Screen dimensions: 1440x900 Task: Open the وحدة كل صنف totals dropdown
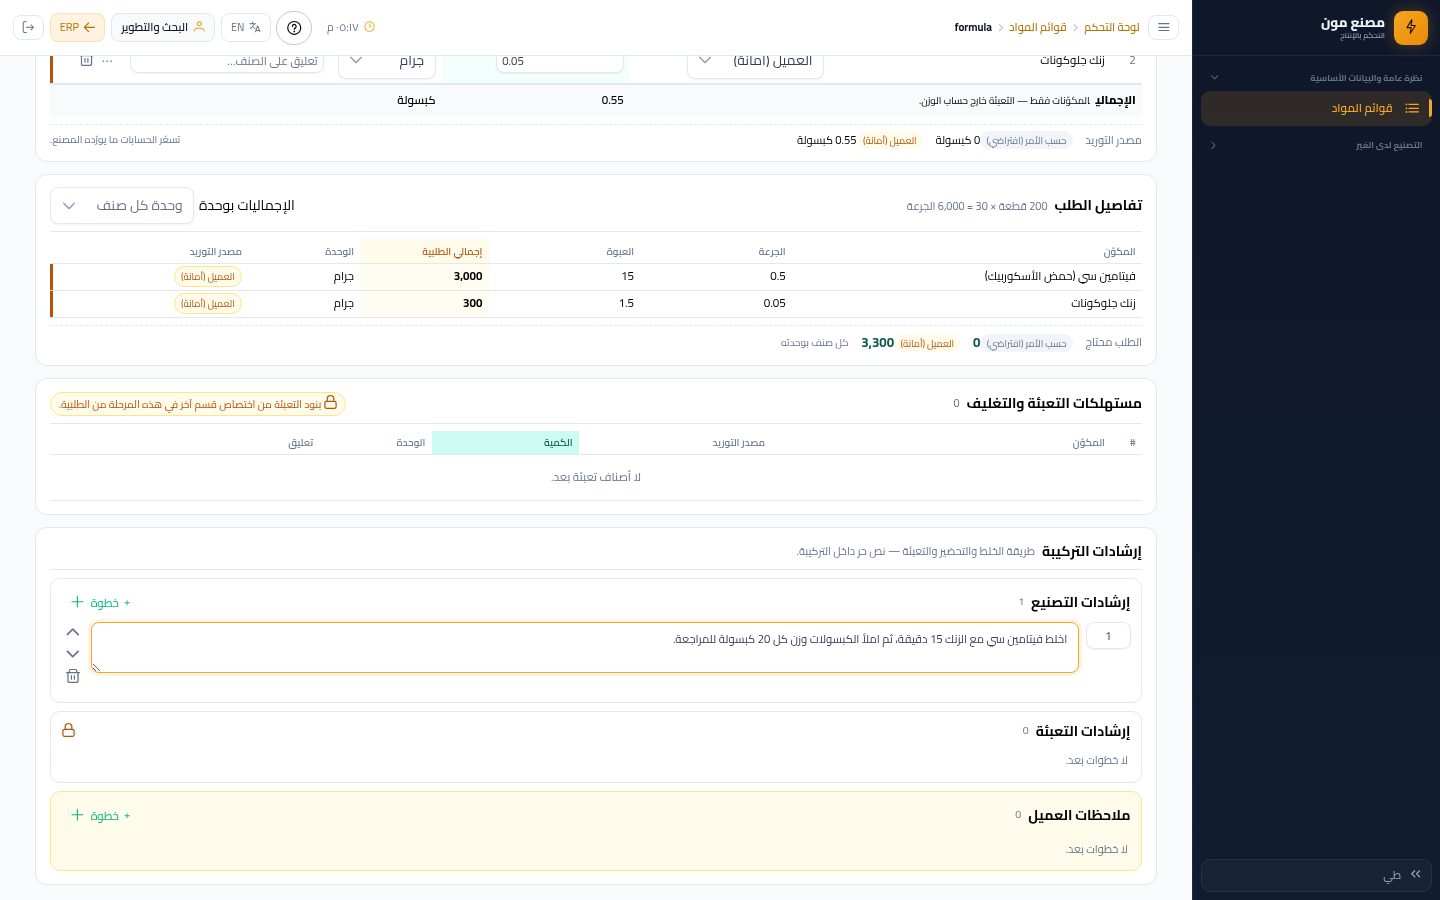pyautogui.click(x=122, y=206)
